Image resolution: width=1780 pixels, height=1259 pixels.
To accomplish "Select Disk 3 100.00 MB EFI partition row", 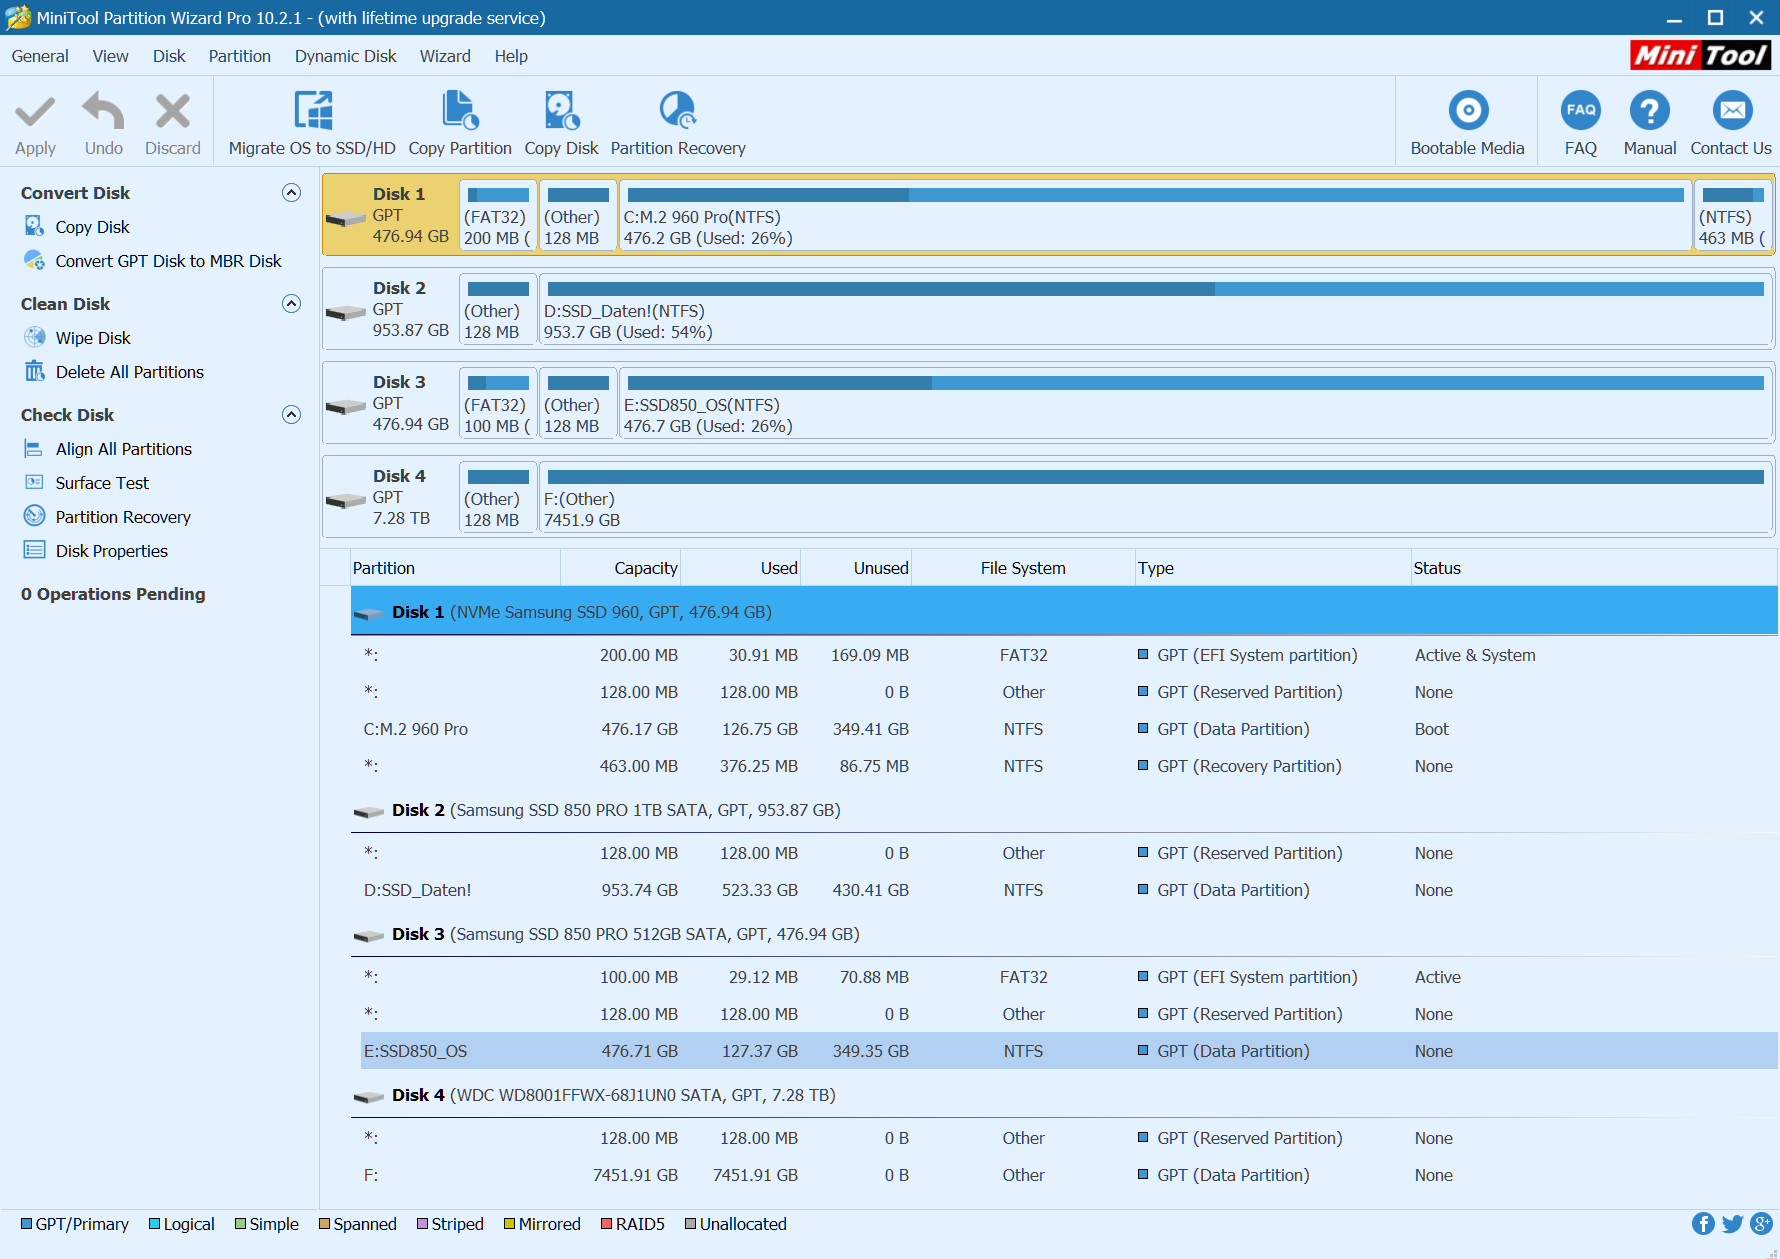I will (1069, 977).
